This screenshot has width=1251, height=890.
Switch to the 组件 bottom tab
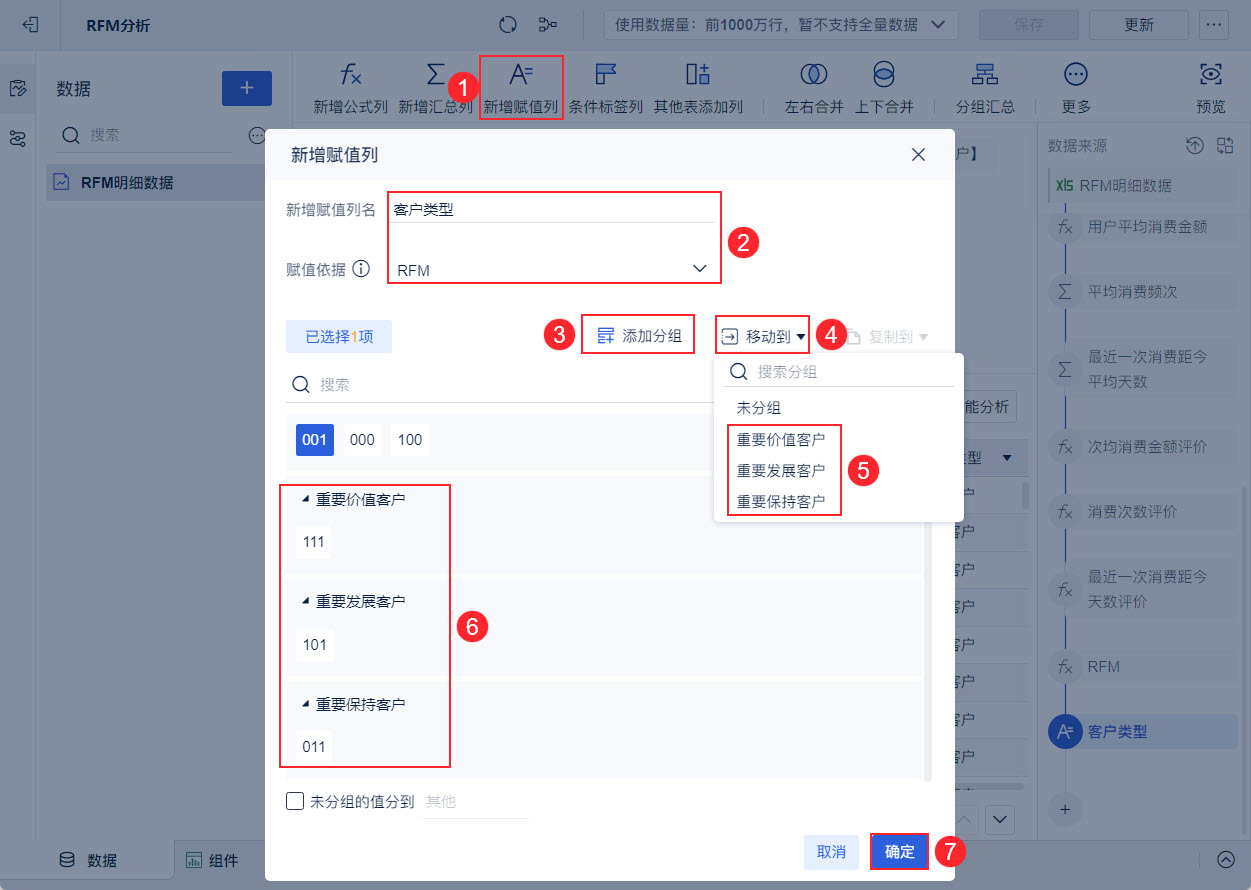pyautogui.click(x=211, y=860)
